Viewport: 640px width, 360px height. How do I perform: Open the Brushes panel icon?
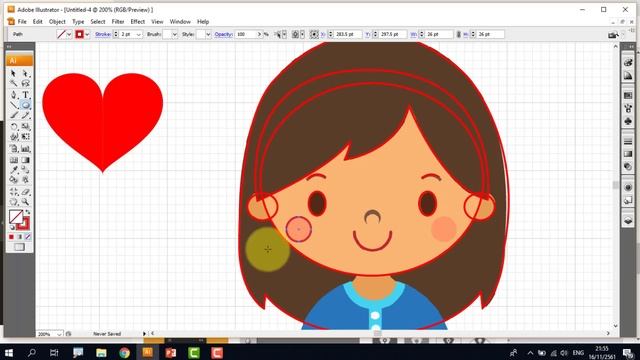(x=628, y=108)
